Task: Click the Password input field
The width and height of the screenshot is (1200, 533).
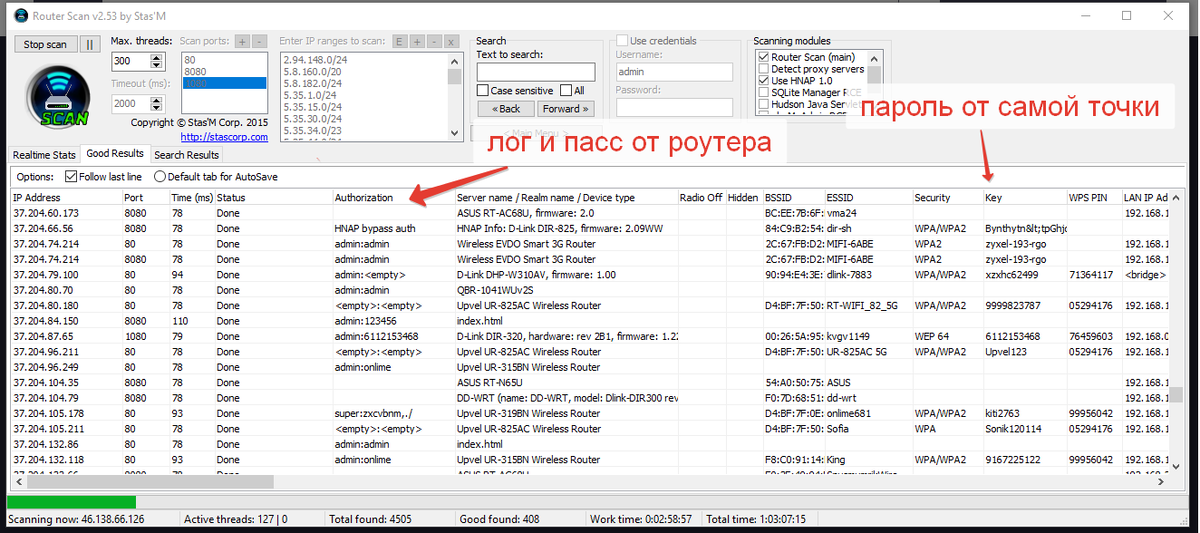Action: click(x=675, y=108)
